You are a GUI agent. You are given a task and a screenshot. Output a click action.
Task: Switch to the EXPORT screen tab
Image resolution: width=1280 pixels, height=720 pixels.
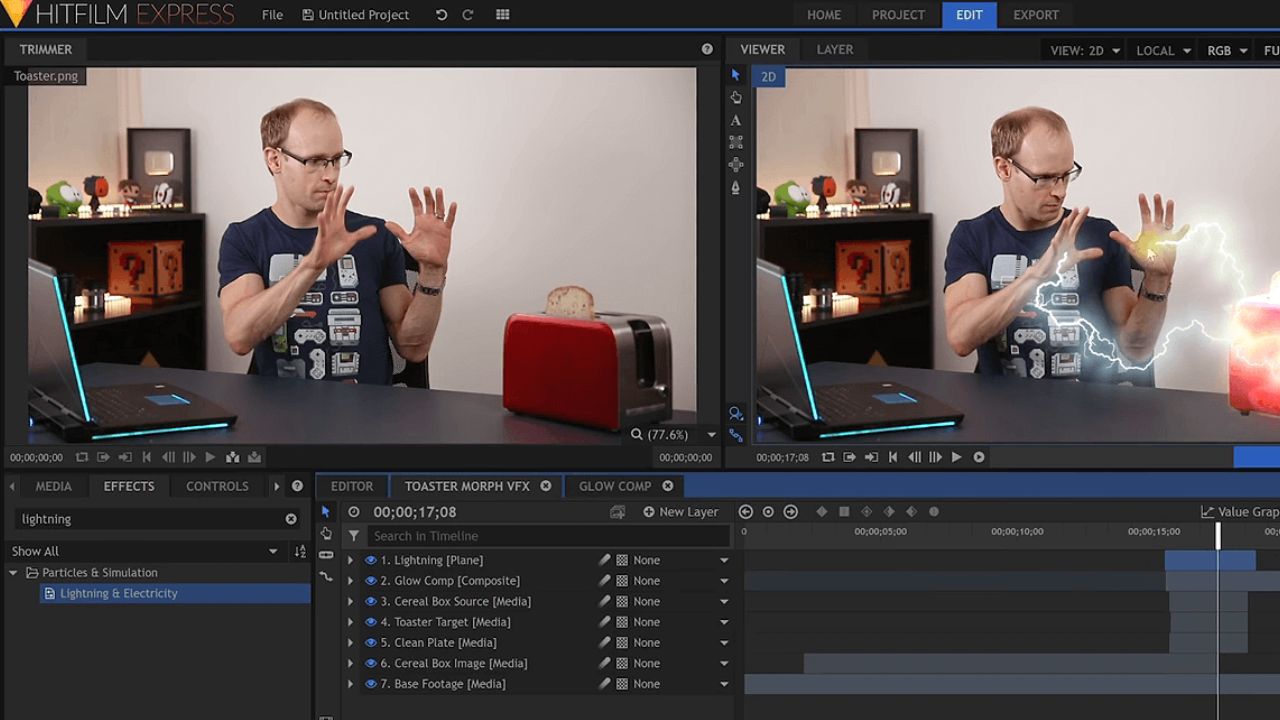point(1036,15)
